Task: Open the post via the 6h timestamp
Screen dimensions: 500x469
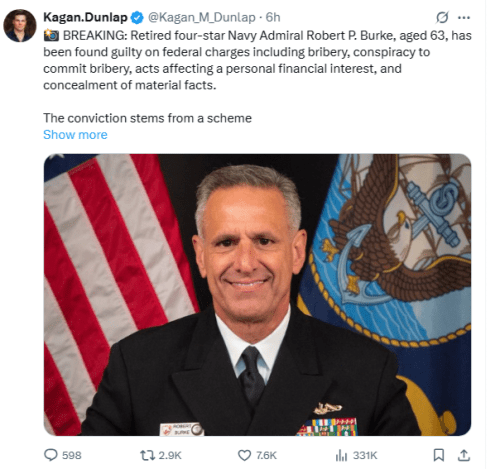Action: (x=273, y=17)
